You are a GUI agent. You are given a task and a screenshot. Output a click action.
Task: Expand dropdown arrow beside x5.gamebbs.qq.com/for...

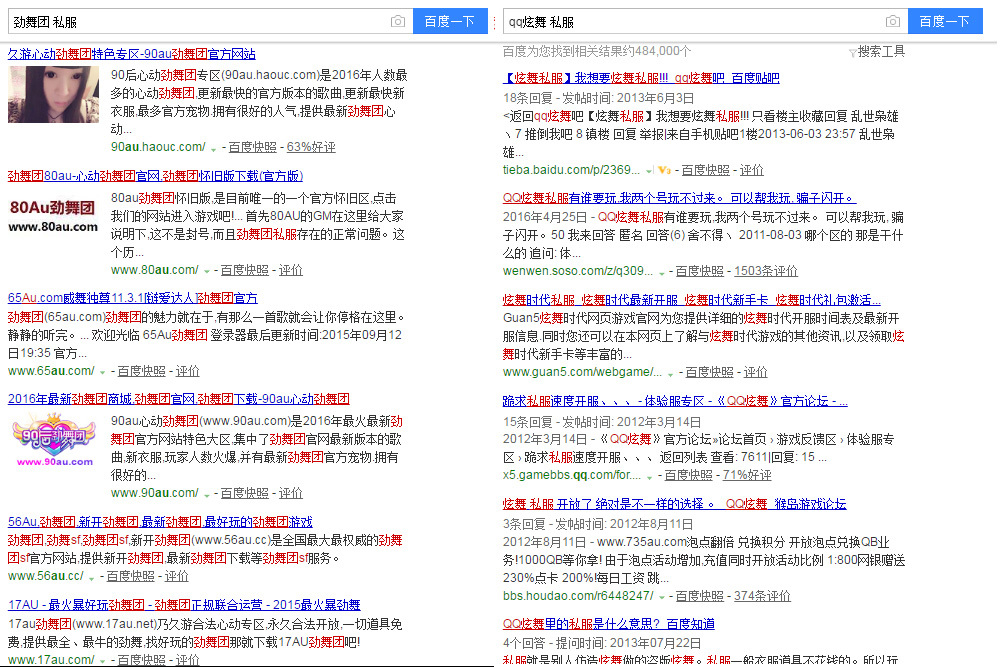click(650, 477)
